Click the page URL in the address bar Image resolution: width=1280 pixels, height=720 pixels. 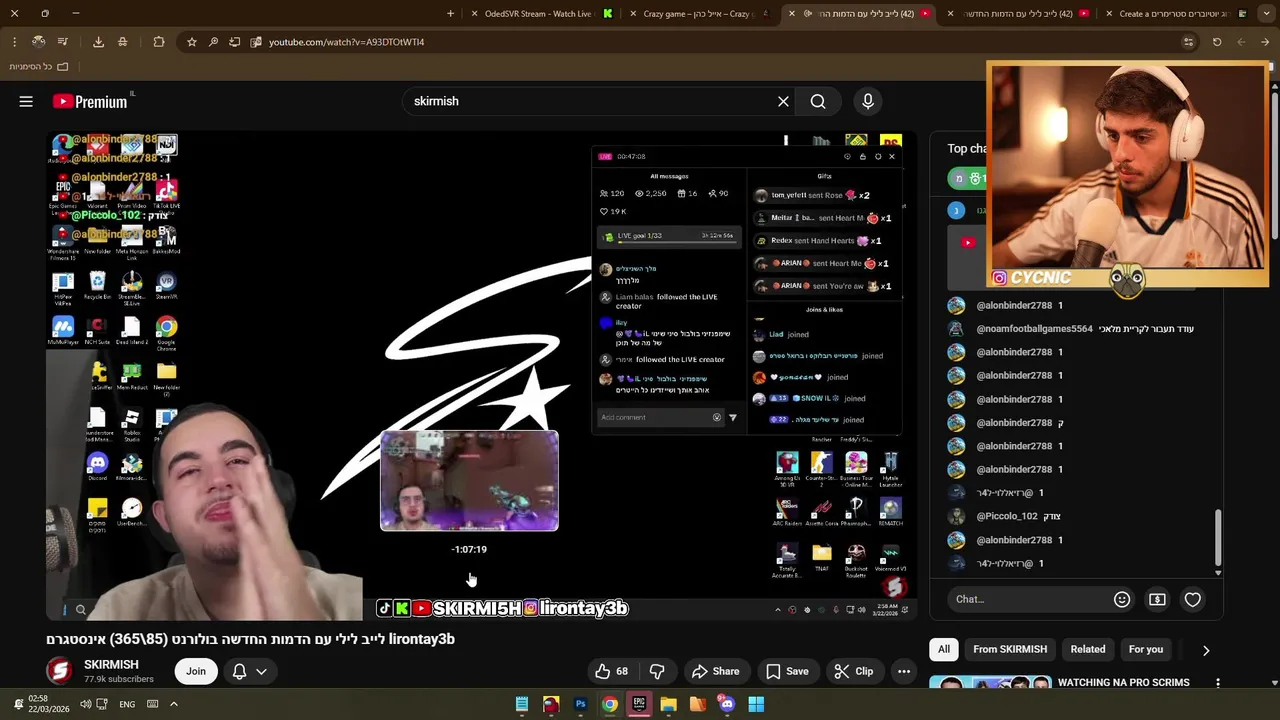(346, 42)
